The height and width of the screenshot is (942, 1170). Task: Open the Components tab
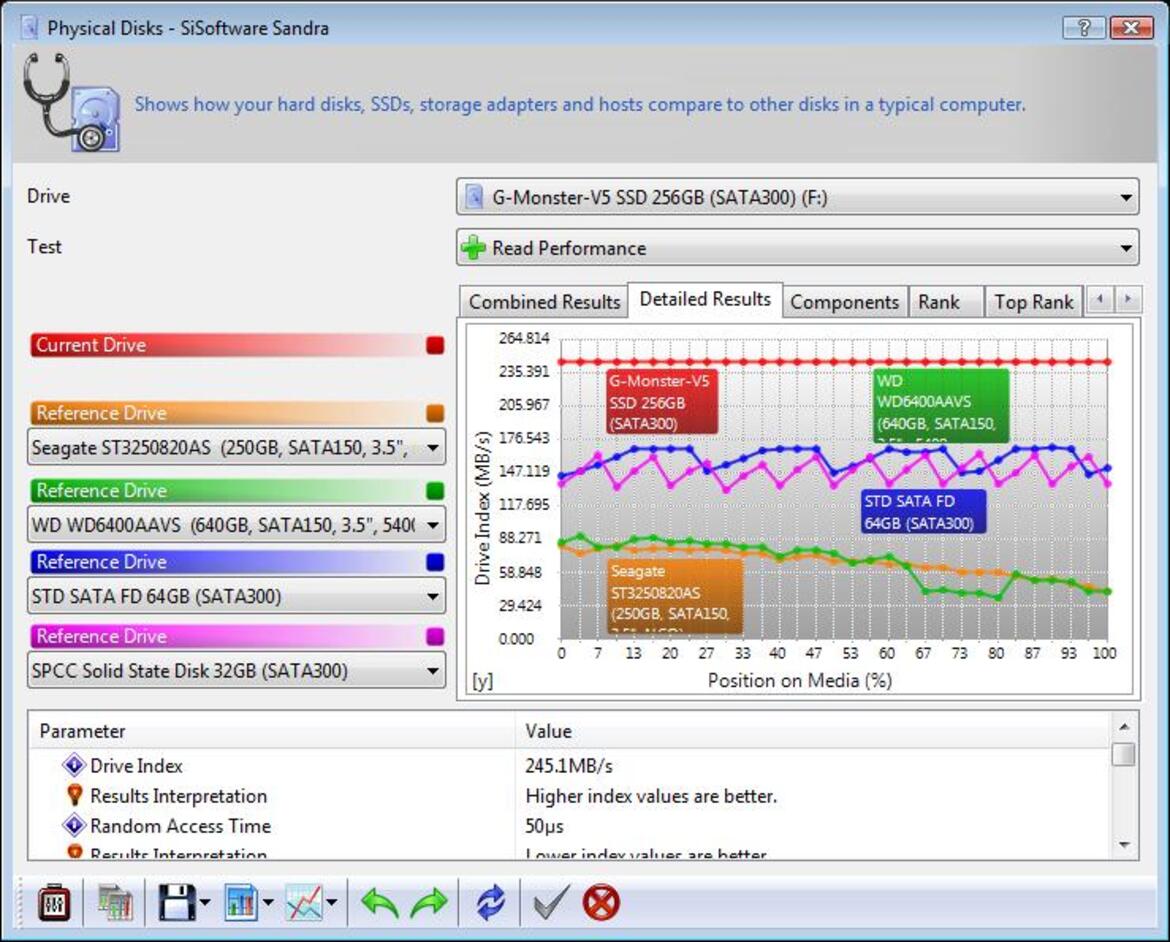[845, 302]
